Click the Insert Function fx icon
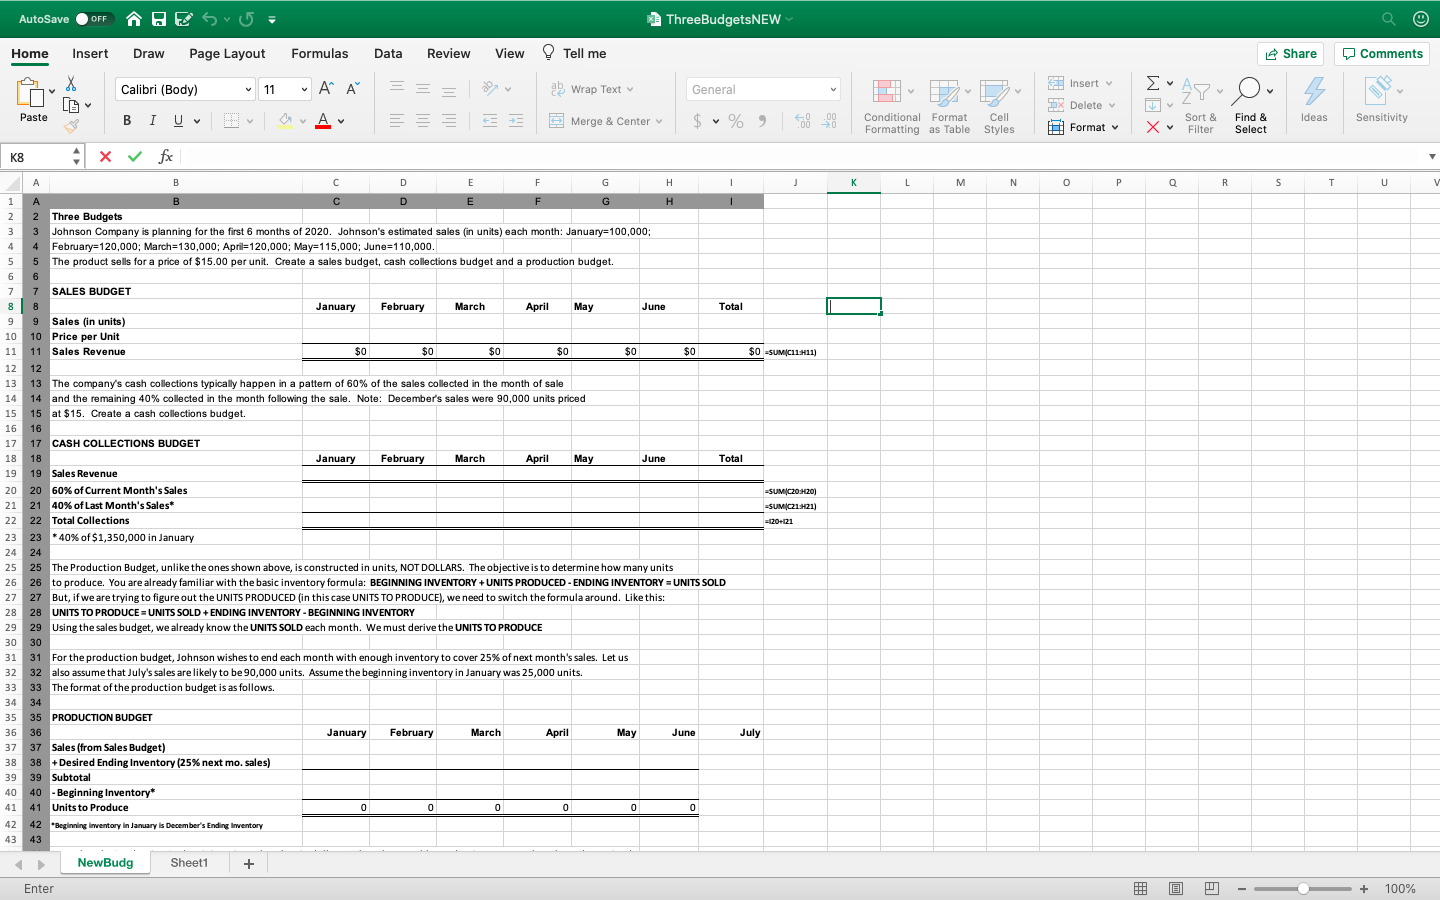The width and height of the screenshot is (1440, 900). click(x=166, y=156)
